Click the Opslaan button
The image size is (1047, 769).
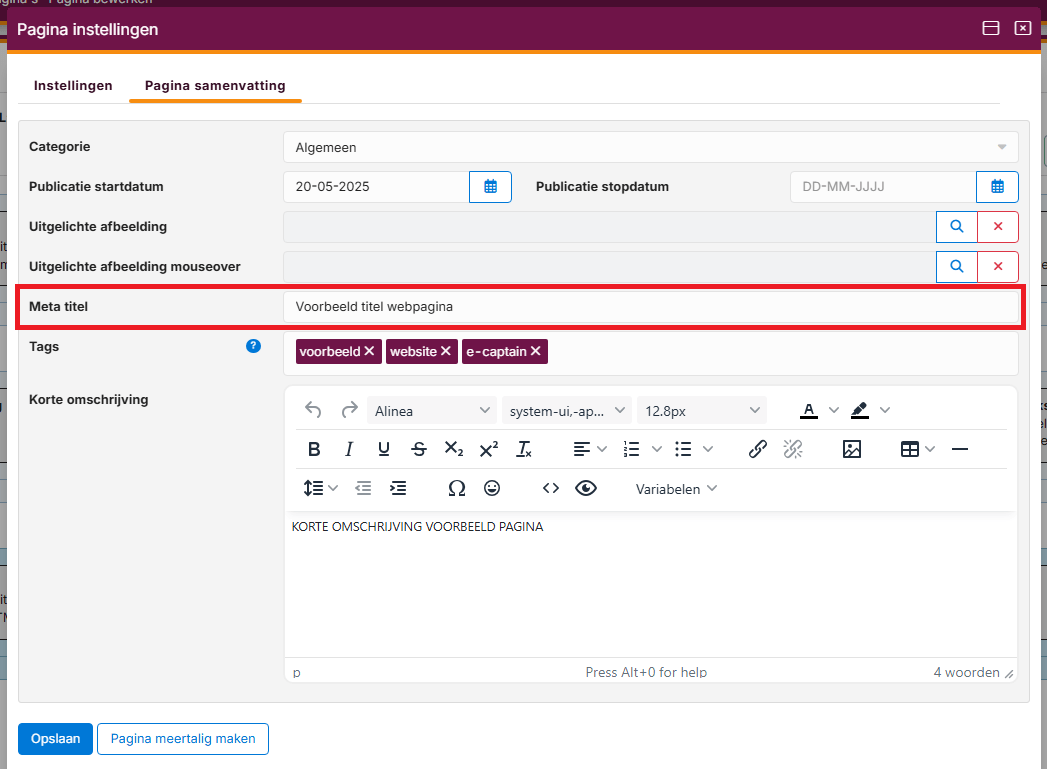[x=55, y=739]
